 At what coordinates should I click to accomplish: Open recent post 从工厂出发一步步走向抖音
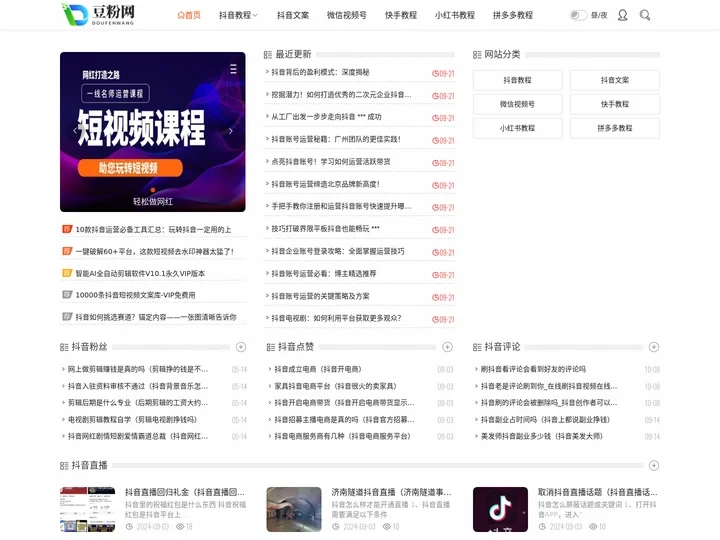[326, 117]
